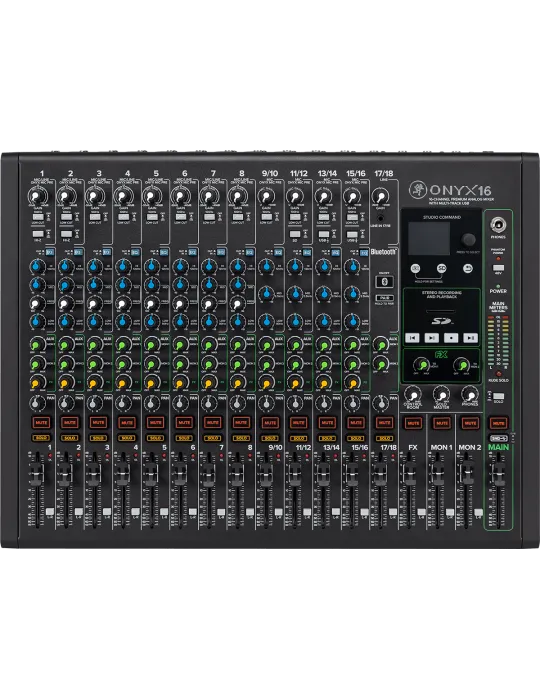
Task: Solo channel 3
Action: point(98,438)
